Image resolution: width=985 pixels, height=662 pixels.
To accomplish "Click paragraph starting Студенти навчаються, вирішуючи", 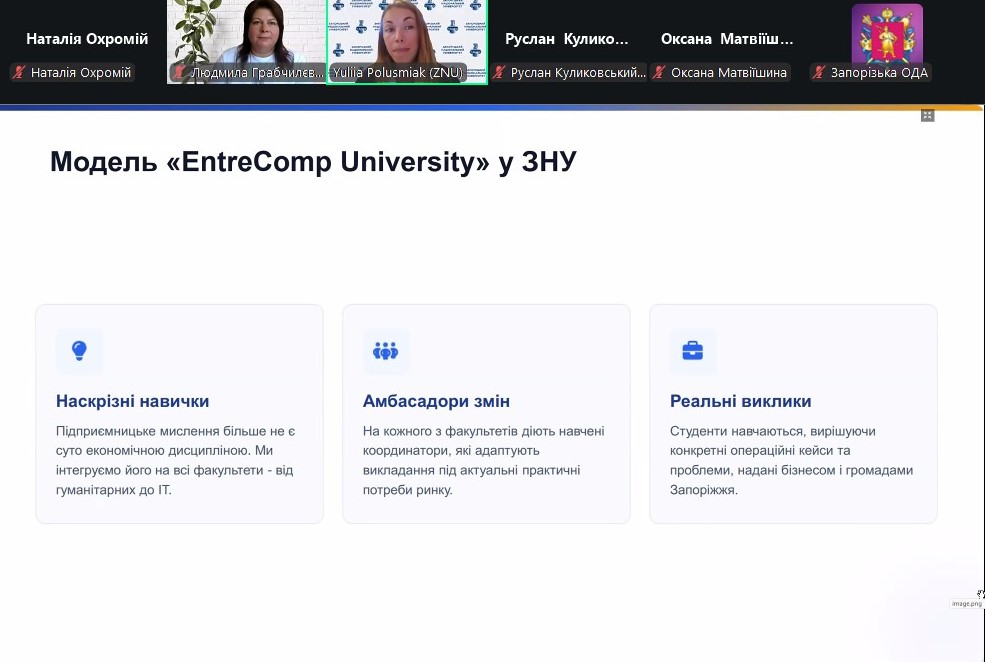I will click(x=792, y=460).
